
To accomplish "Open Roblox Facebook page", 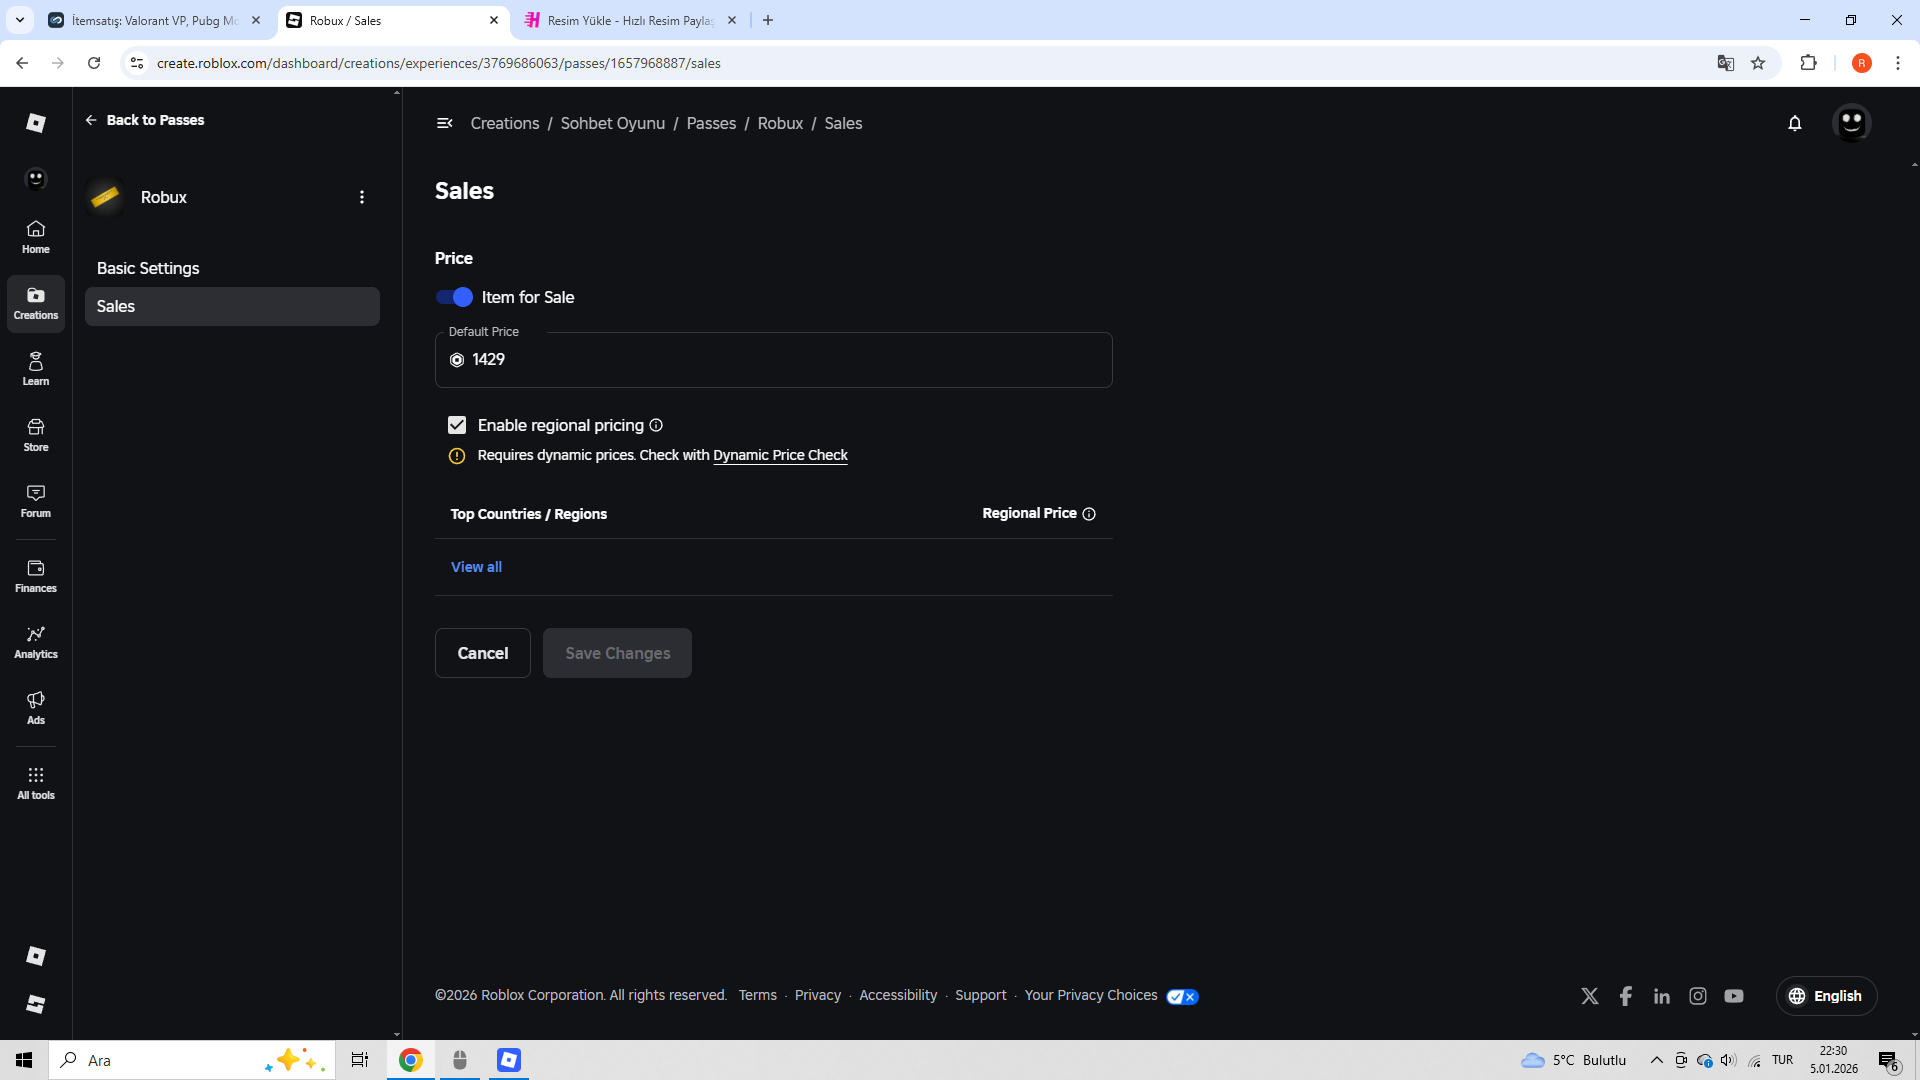I will click(x=1626, y=996).
